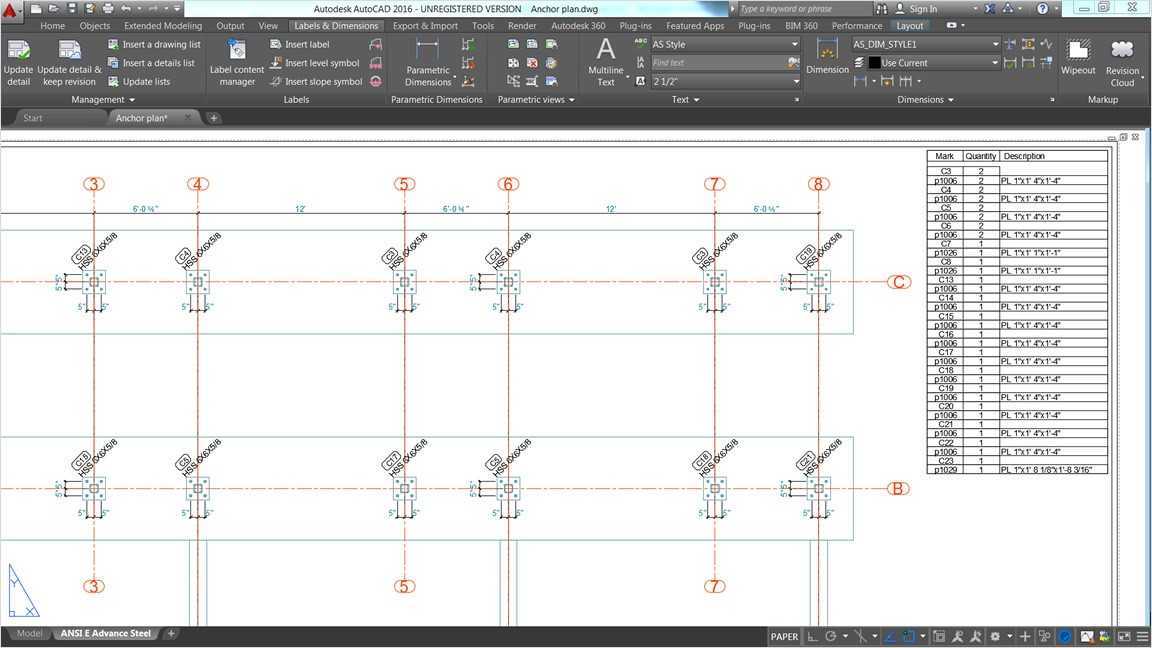Screen dimensions: 1152x648
Task: Open the Help question mark icon
Action: tap(1042, 9)
